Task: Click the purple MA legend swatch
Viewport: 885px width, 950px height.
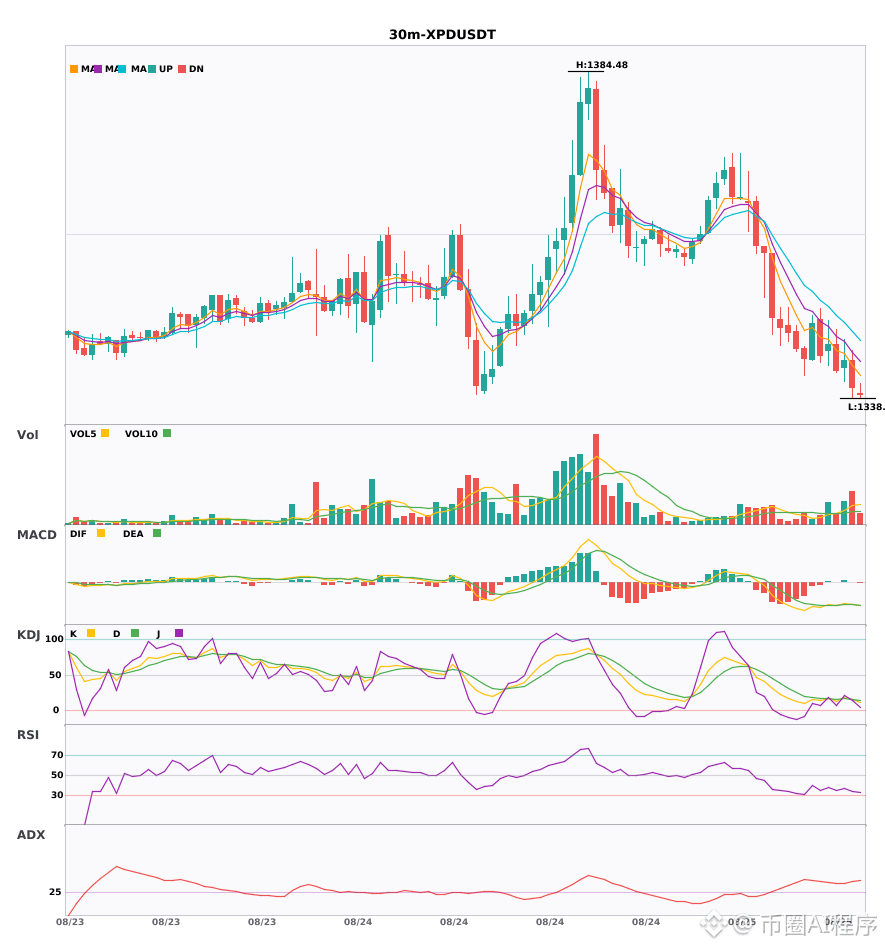Action: 98,69
